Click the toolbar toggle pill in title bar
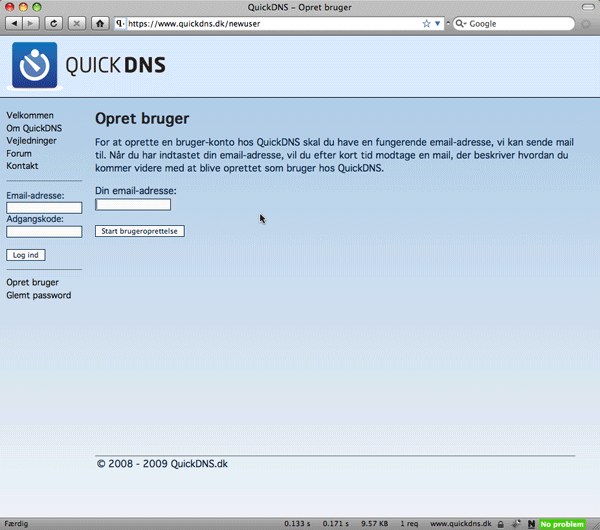 point(588,7)
